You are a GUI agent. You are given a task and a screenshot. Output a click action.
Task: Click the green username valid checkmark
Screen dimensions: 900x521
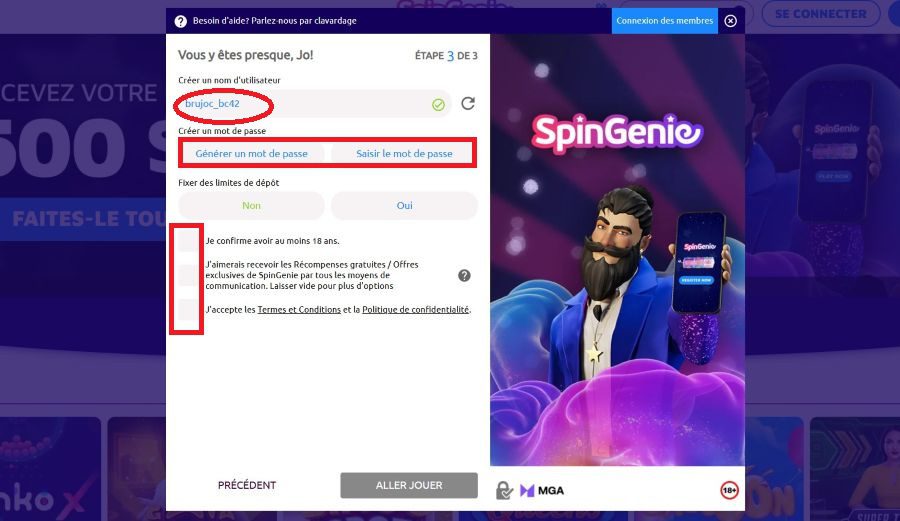point(438,104)
